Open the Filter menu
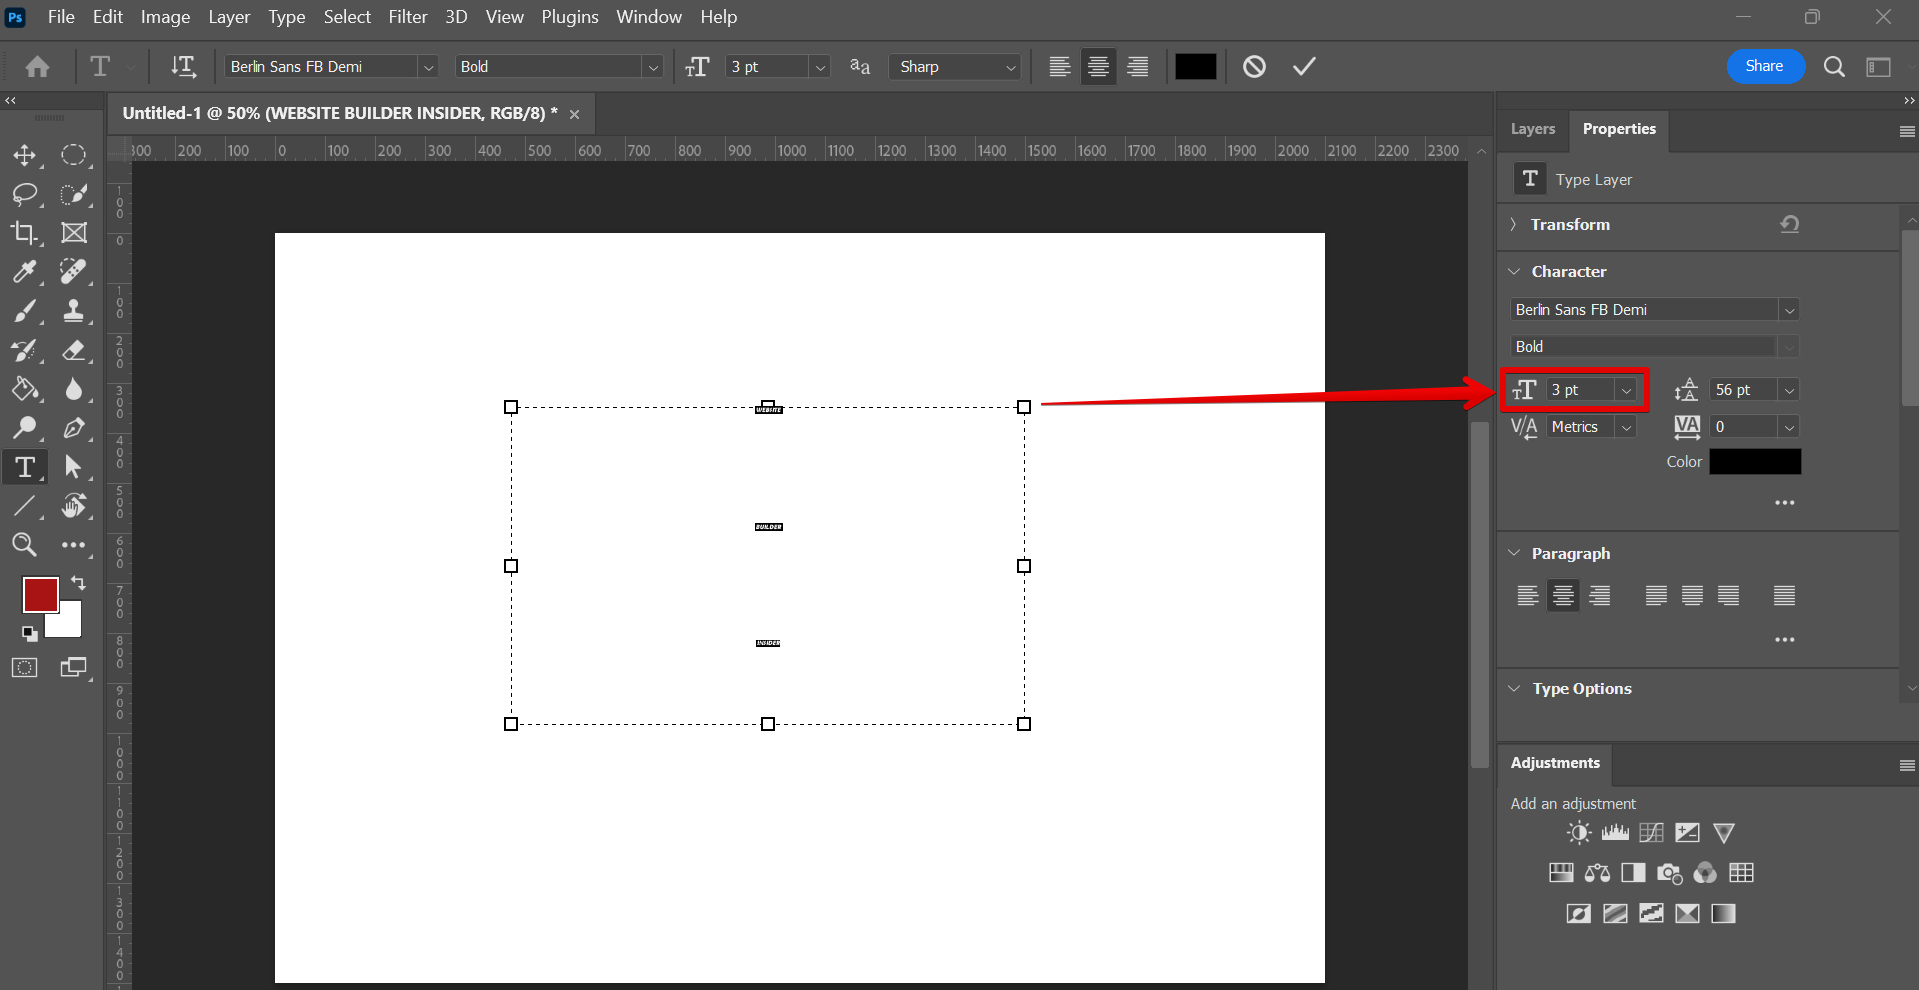Viewport: 1919px width, 990px height. pos(407,17)
